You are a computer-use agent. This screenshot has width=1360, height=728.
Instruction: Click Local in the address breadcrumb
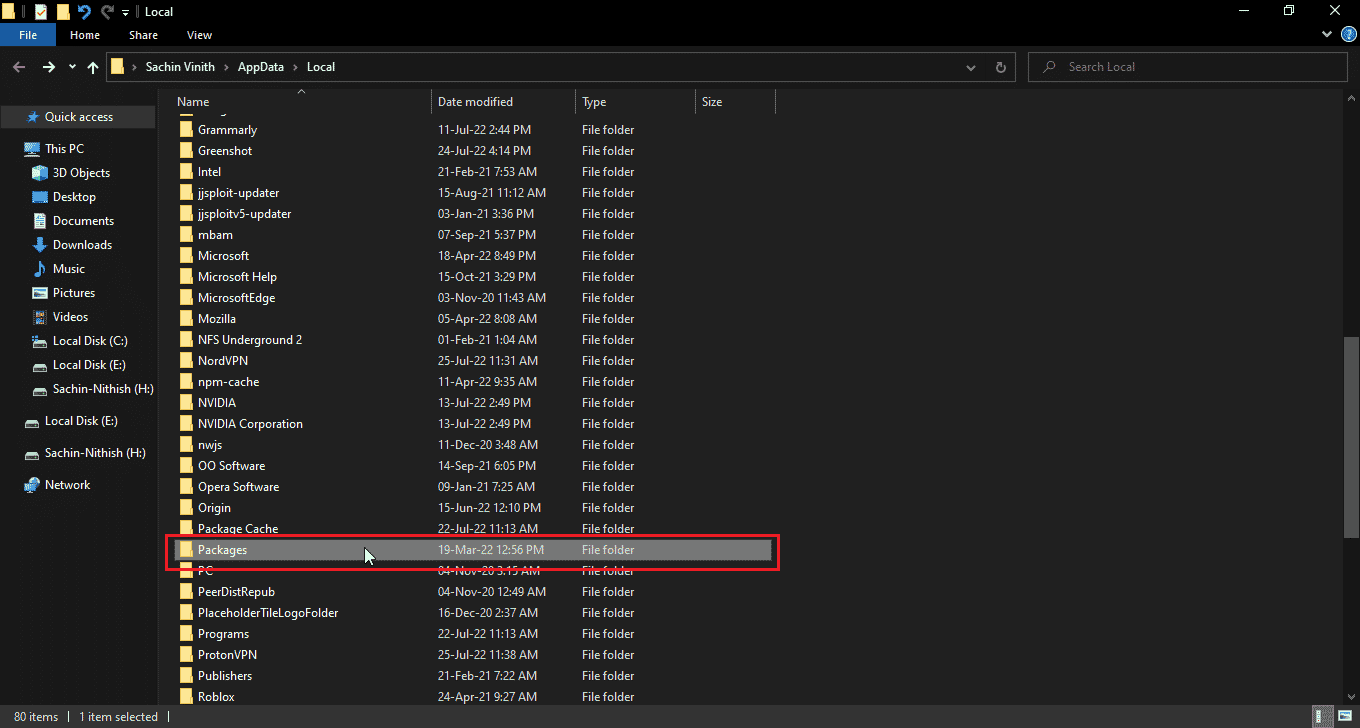pyautogui.click(x=321, y=67)
